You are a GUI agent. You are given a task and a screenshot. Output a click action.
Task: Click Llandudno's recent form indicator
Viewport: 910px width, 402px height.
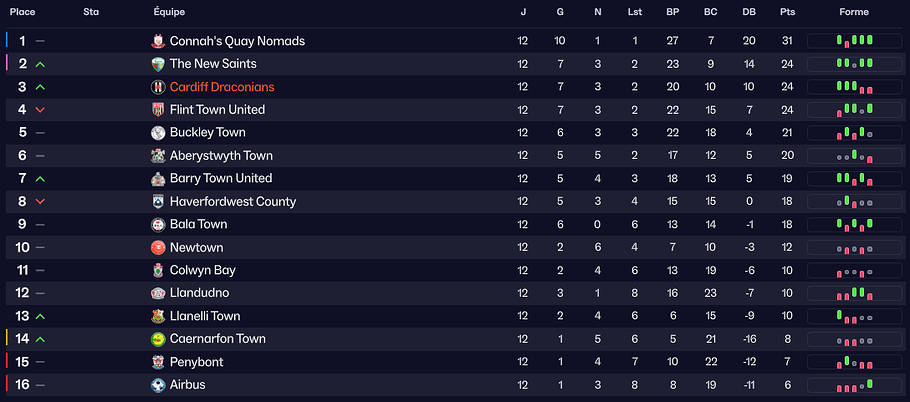click(x=854, y=294)
